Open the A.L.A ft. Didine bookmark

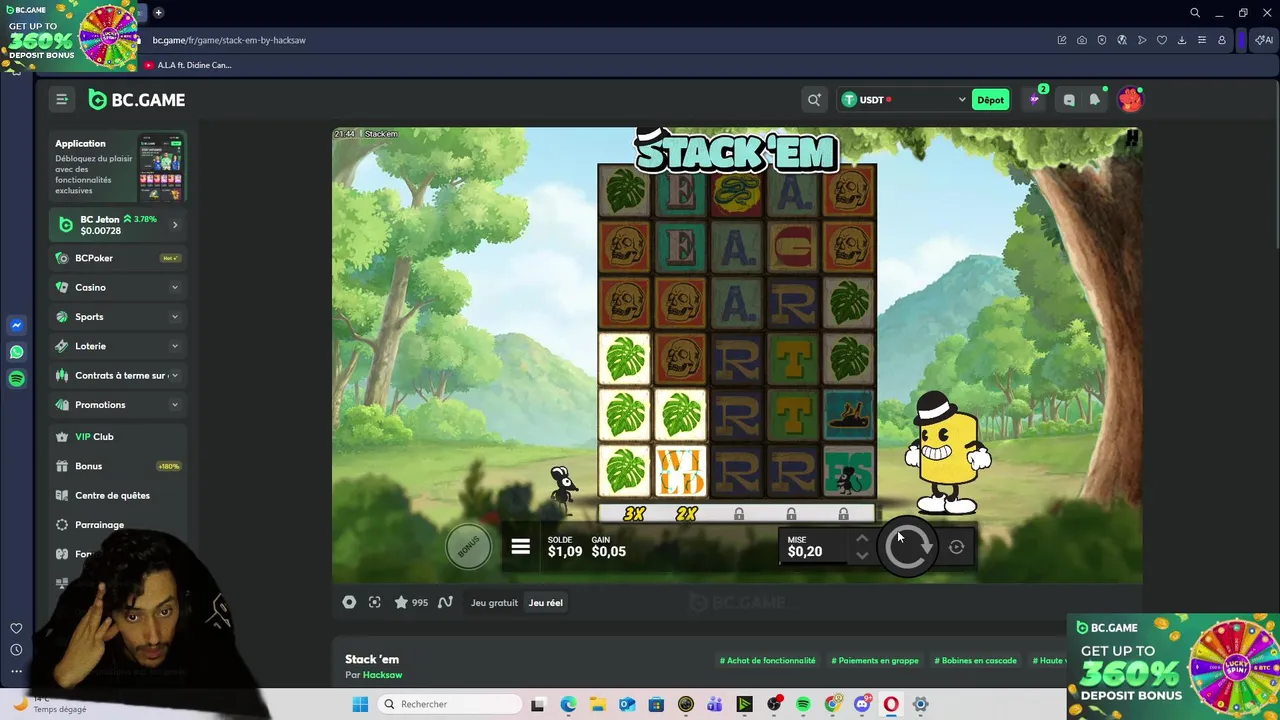click(187, 65)
